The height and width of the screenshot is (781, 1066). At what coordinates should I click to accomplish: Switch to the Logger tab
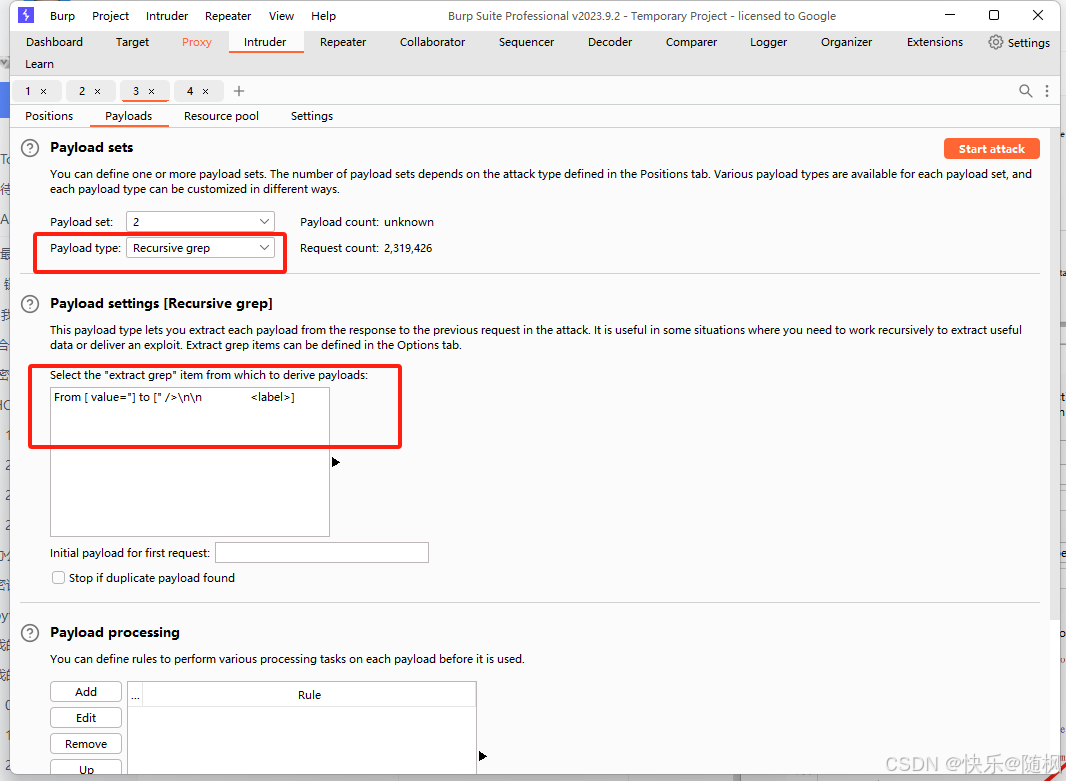click(x=768, y=42)
